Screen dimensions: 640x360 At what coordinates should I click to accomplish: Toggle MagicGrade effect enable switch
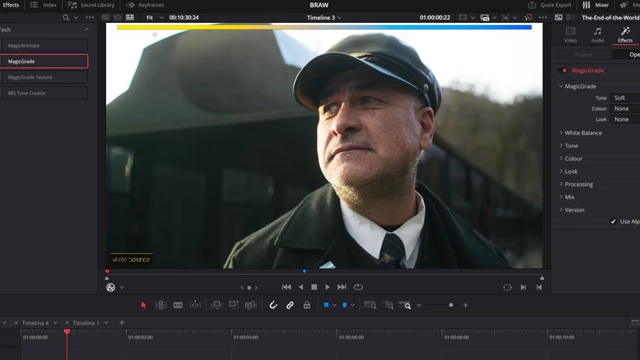coord(563,70)
